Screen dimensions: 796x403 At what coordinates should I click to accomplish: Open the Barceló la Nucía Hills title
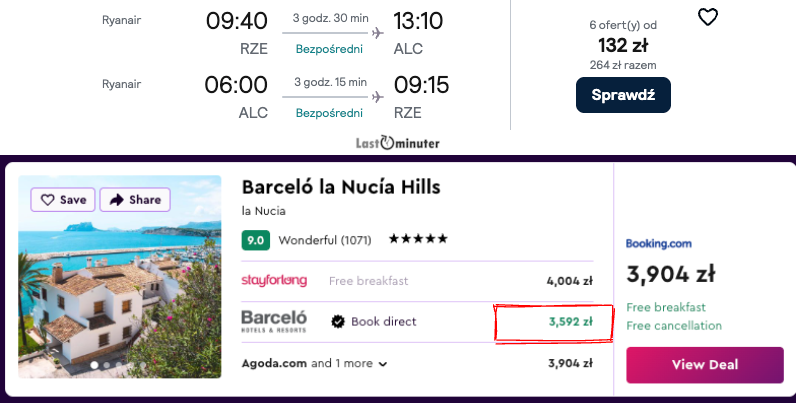(x=341, y=187)
